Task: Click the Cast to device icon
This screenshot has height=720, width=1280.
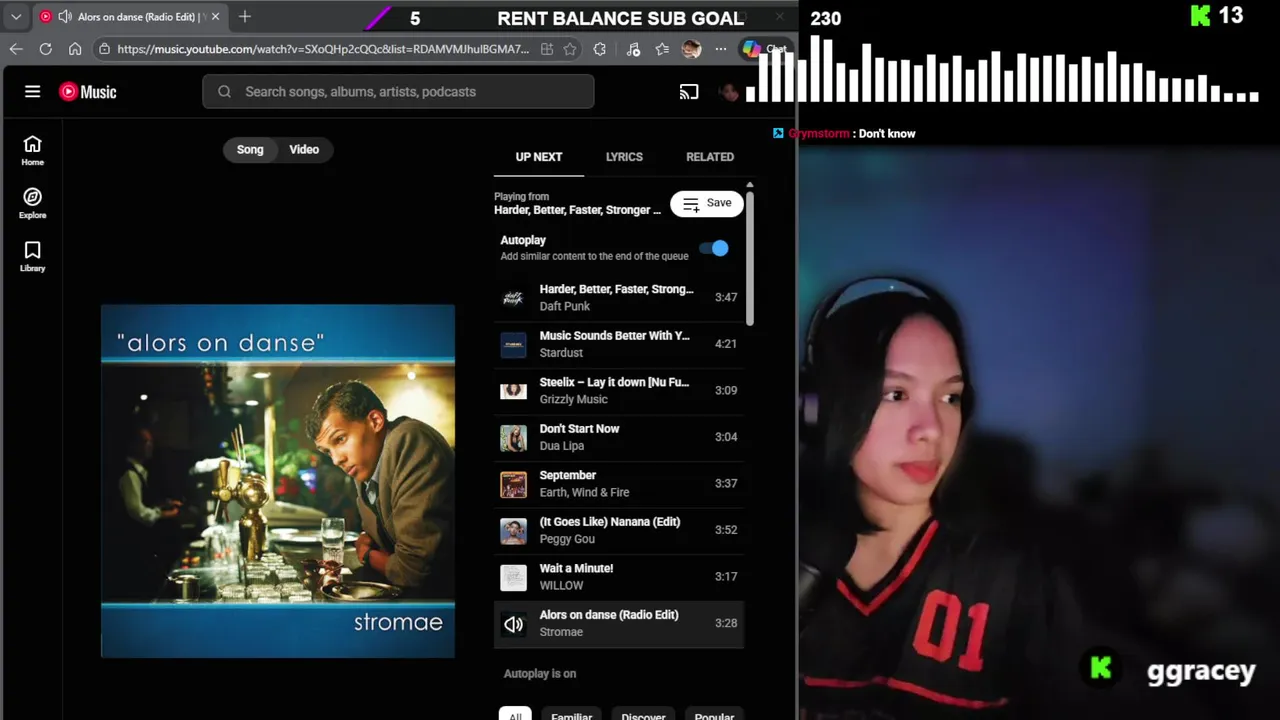Action: click(689, 92)
